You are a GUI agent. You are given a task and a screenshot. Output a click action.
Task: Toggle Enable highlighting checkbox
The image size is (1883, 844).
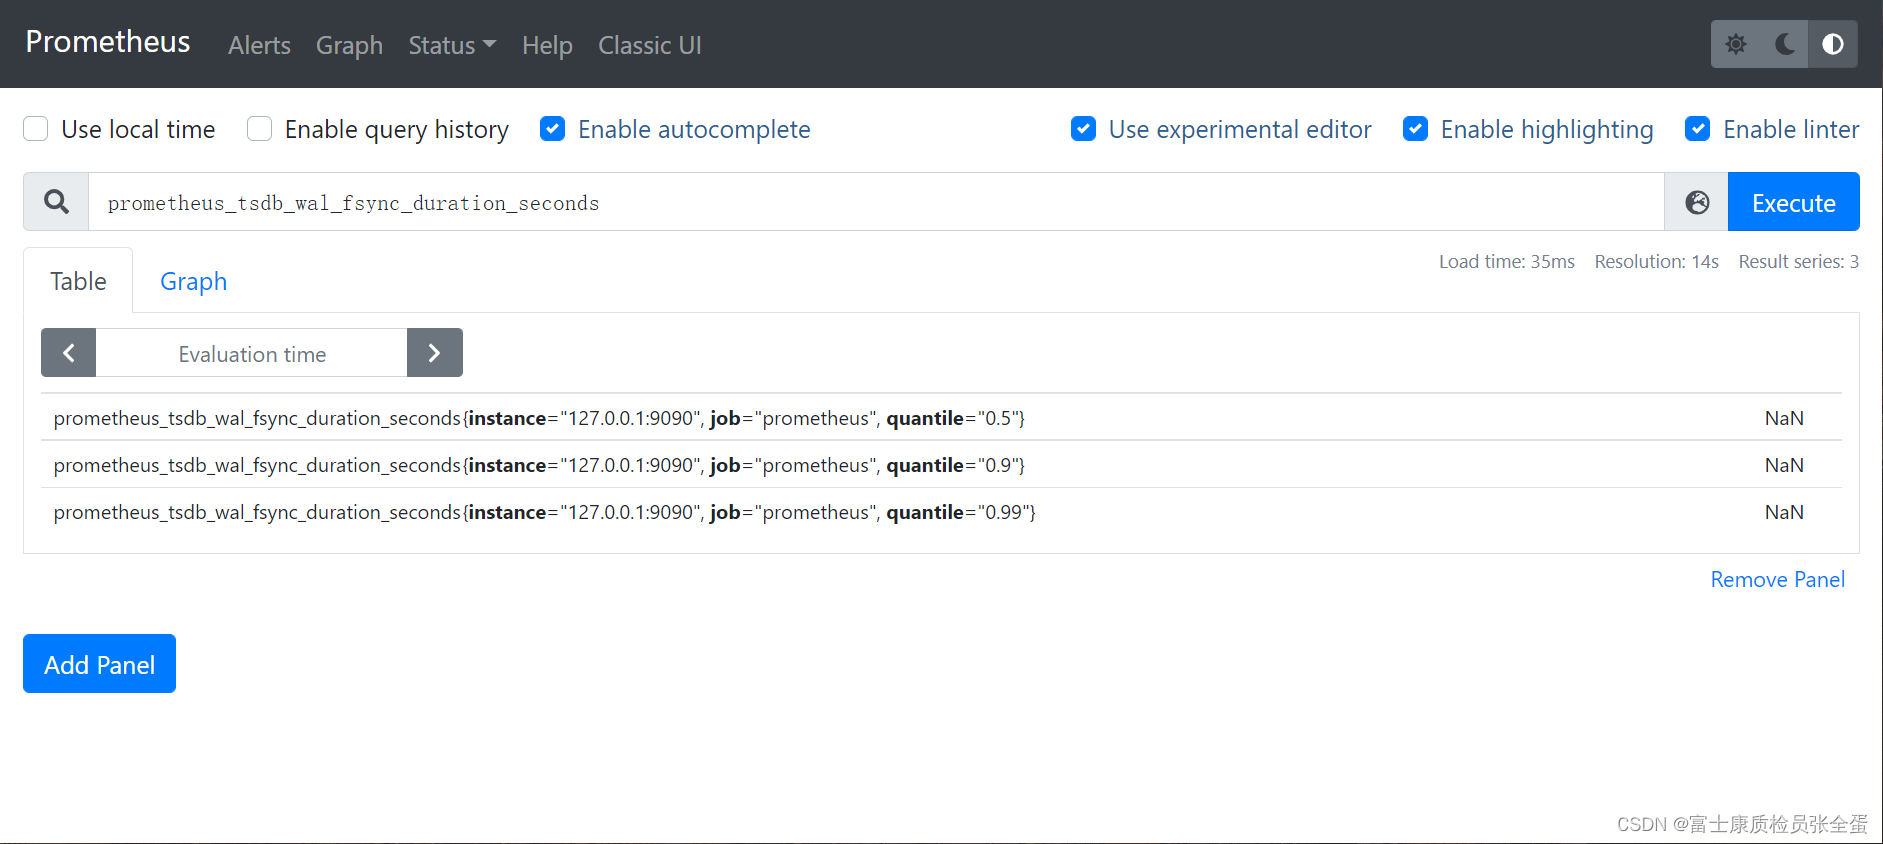point(1415,129)
